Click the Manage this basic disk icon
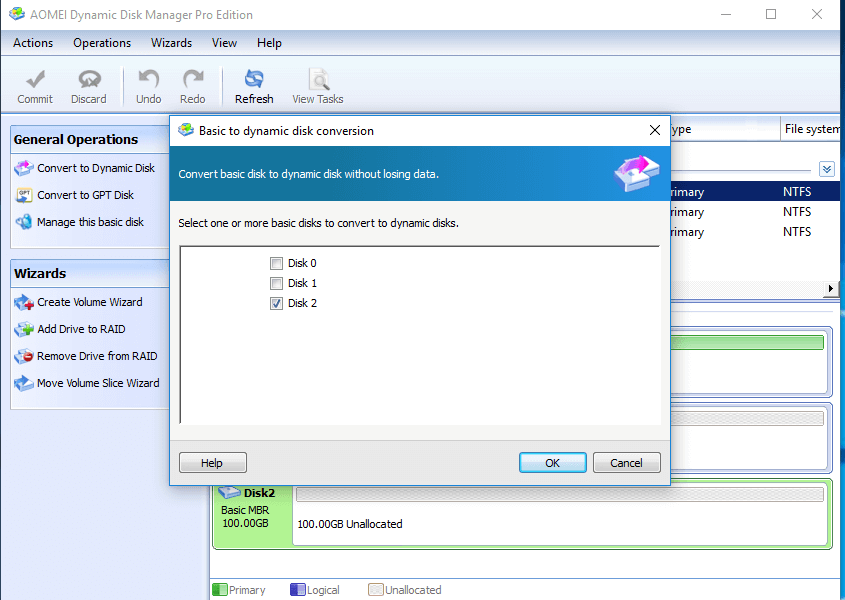This screenshot has width=845, height=600. pyautogui.click(x=24, y=222)
